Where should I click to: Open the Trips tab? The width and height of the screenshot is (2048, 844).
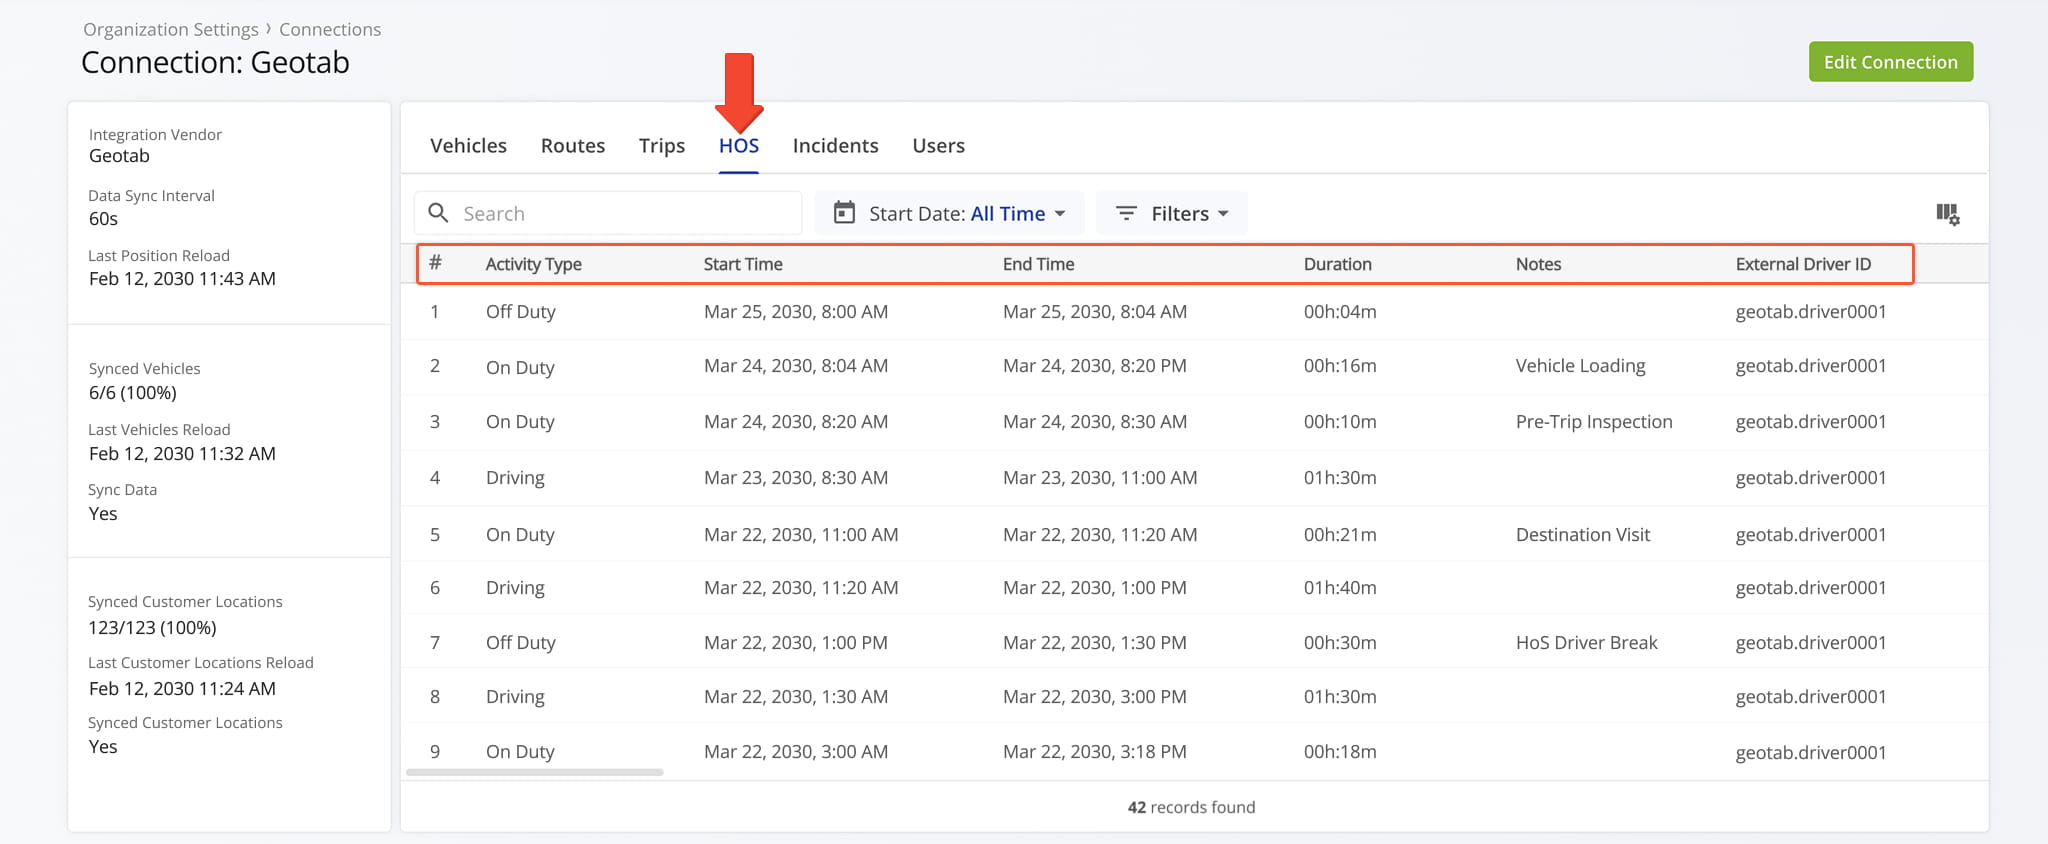662,146
